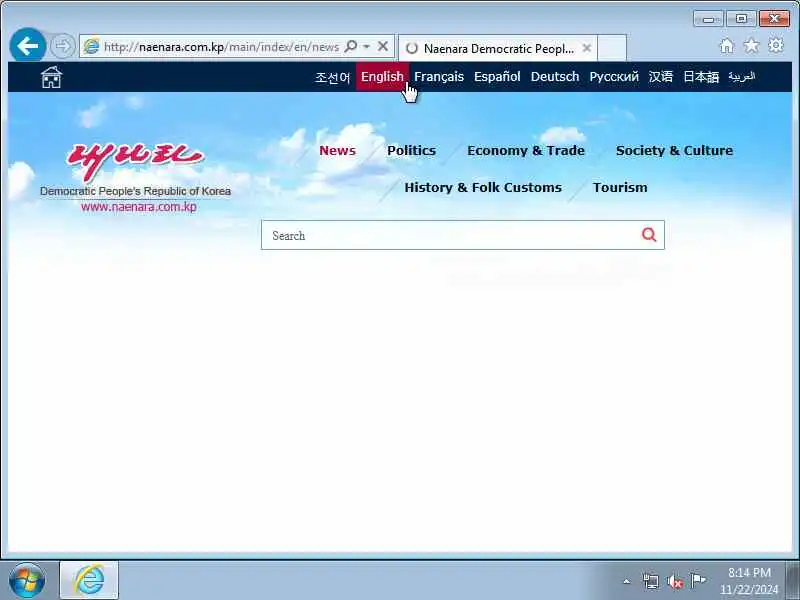The image size is (800, 600).
Task: Click the network status tray icon
Action: [651, 581]
